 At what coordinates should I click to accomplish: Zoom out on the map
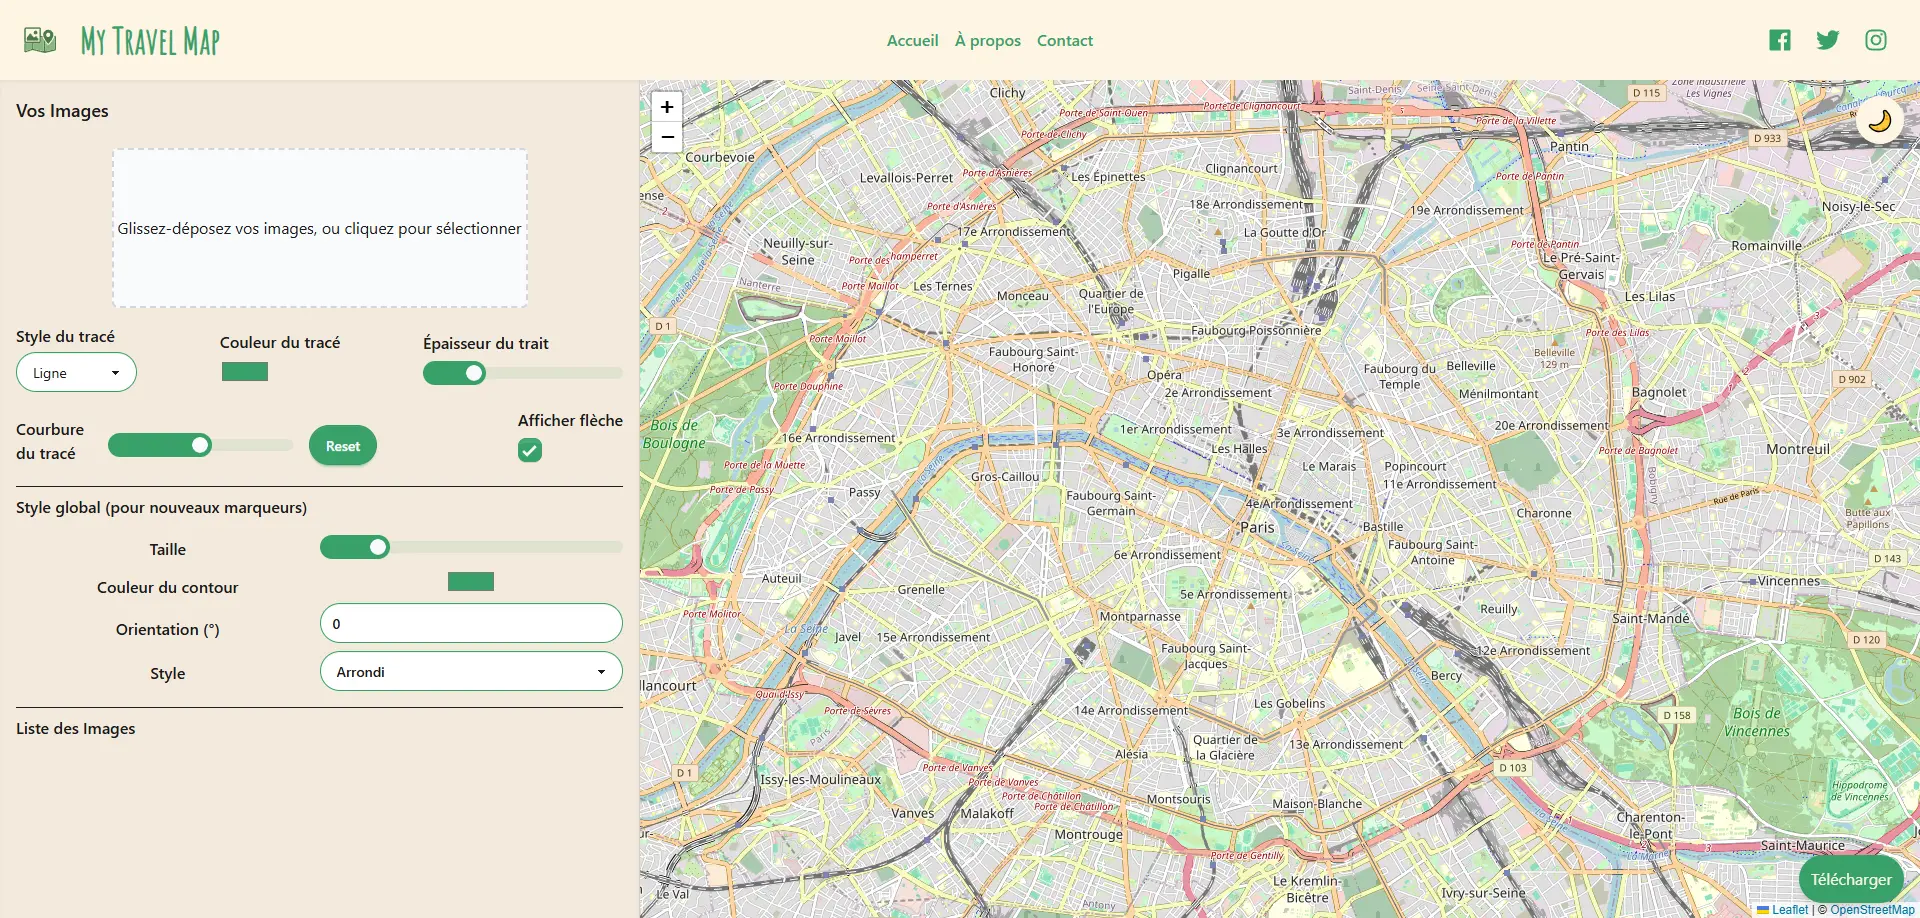[x=667, y=137]
